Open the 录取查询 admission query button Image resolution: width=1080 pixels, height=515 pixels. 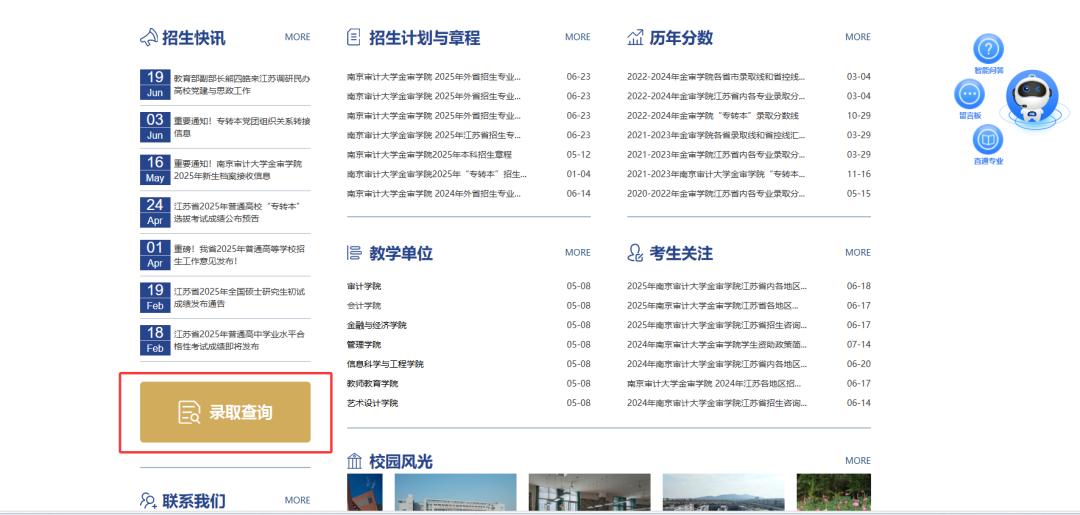coord(225,412)
